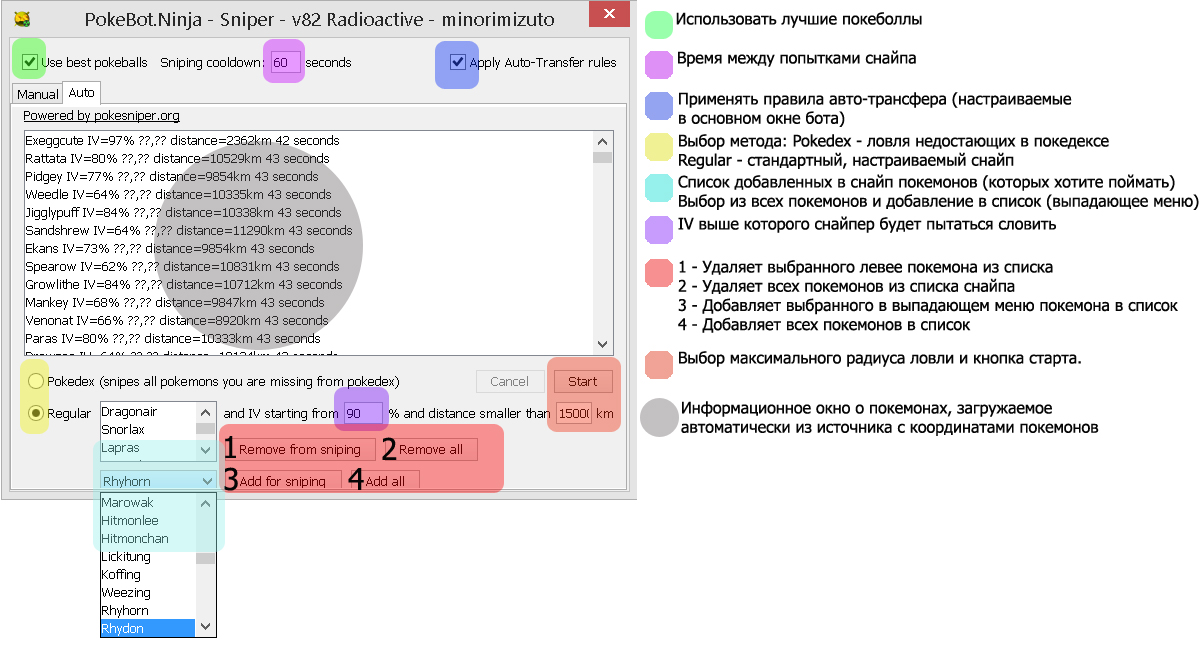Select the Auto tab
Screen dimensions: 1200x649
click(x=82, y=93)
